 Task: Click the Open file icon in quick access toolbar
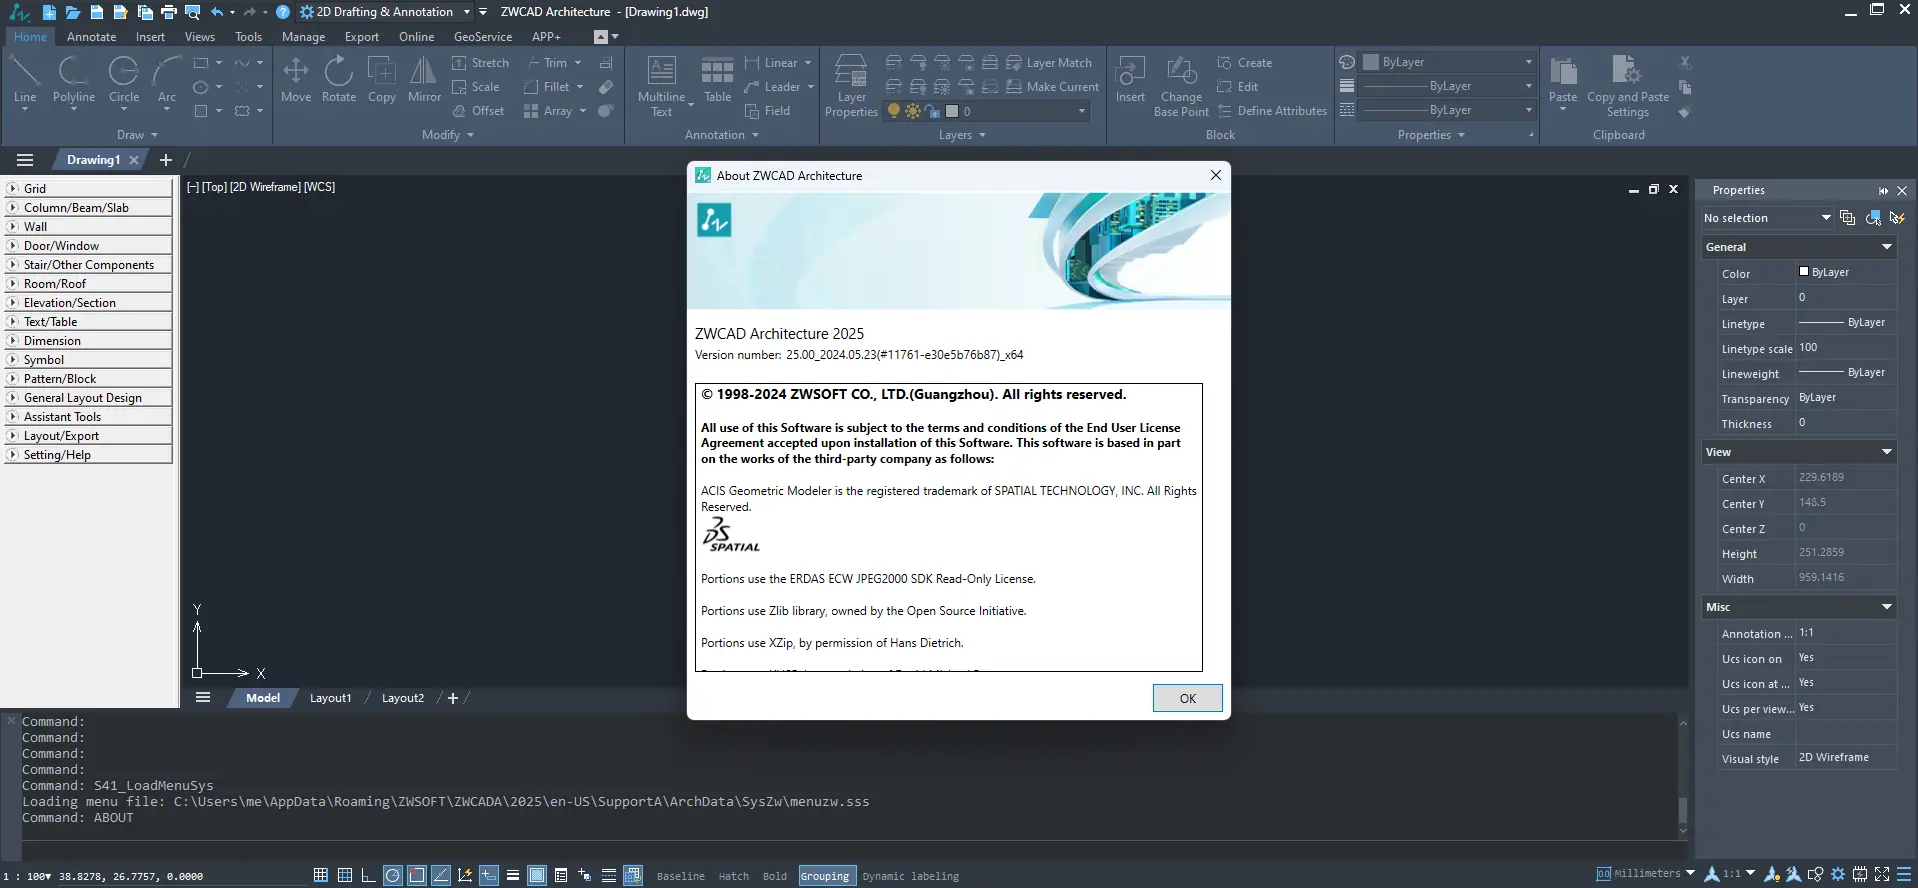point(73,12)
